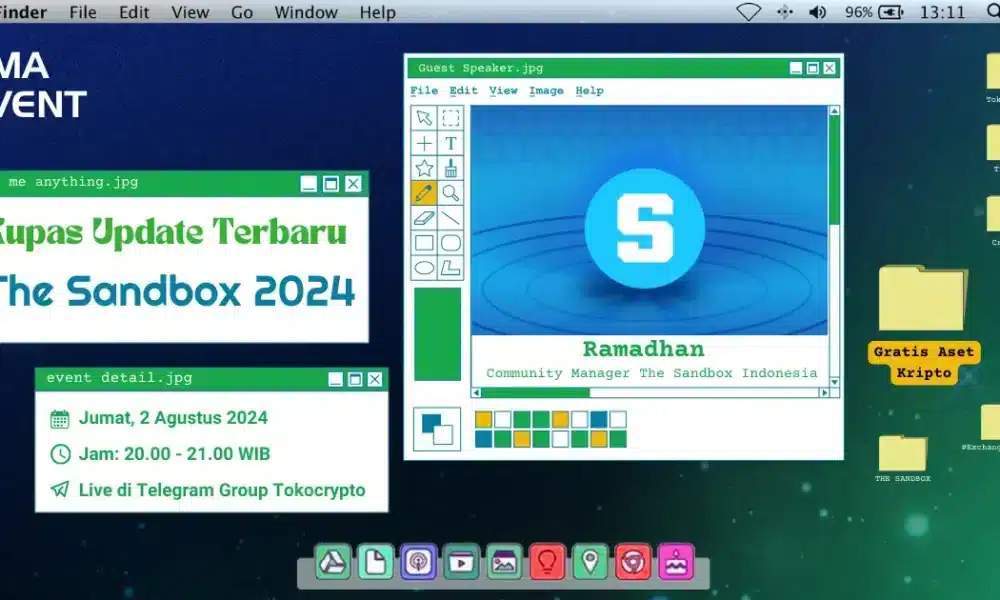Open the Drive triangle icon in dock
This screenshot has width=1000, height=600.
click(x=332, y=562)
